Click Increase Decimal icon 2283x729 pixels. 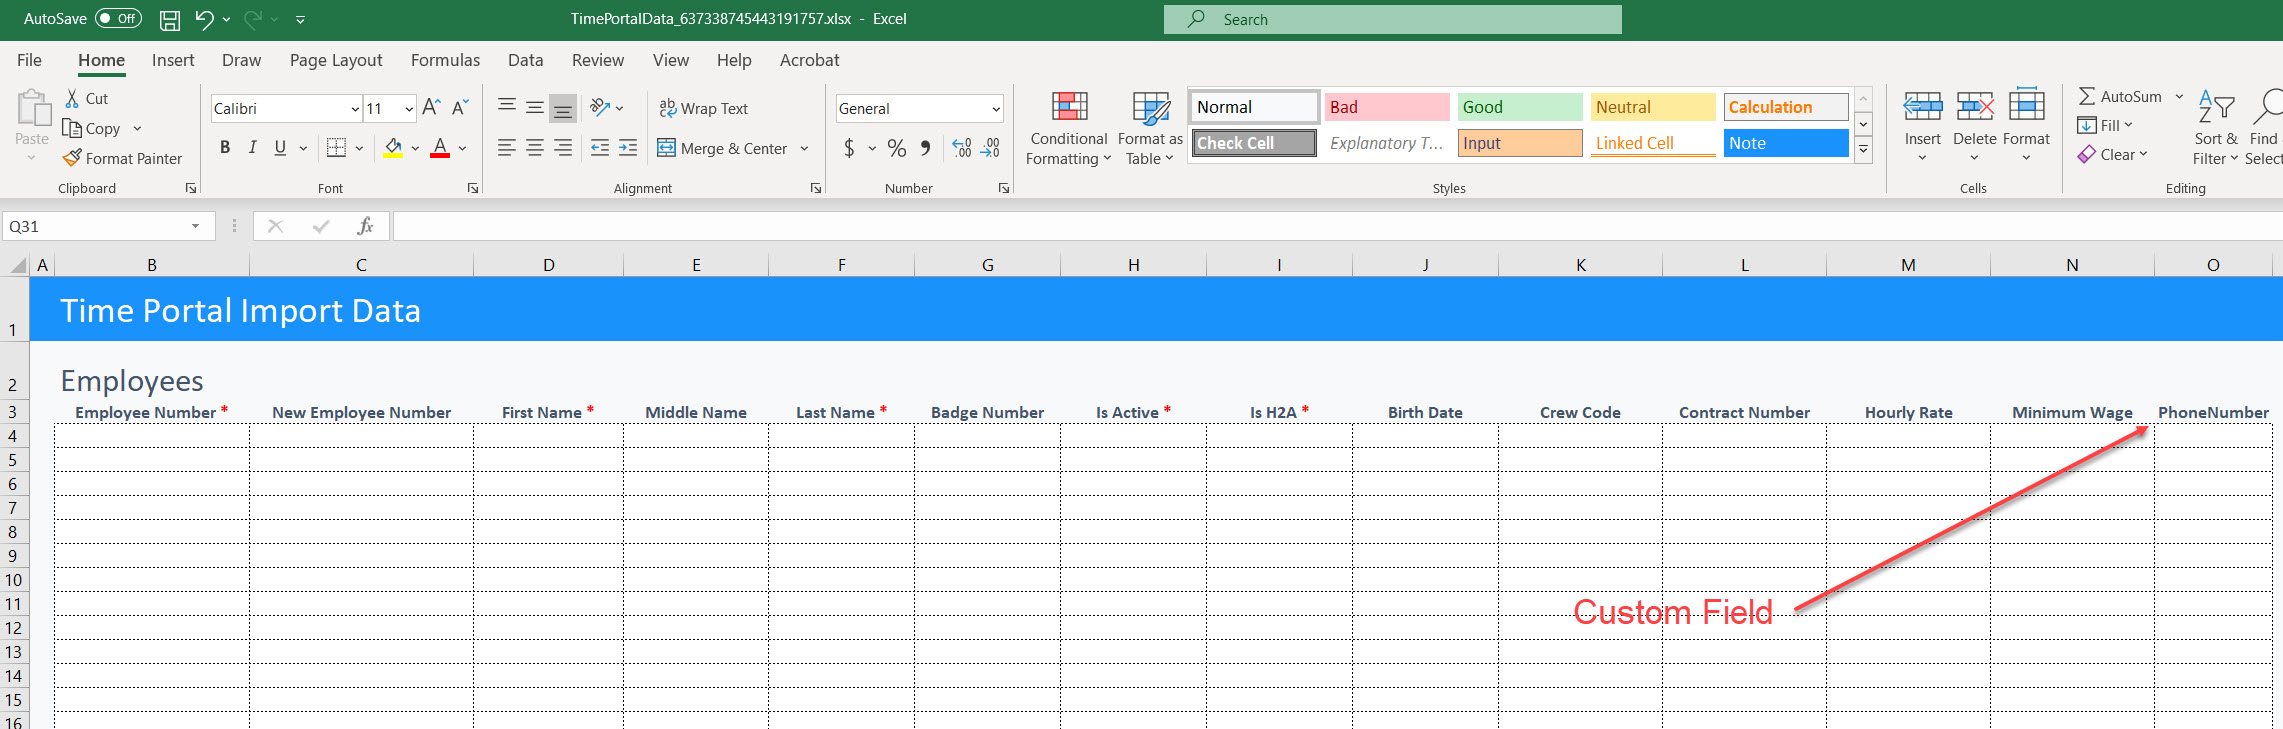[x=962, y=148]
